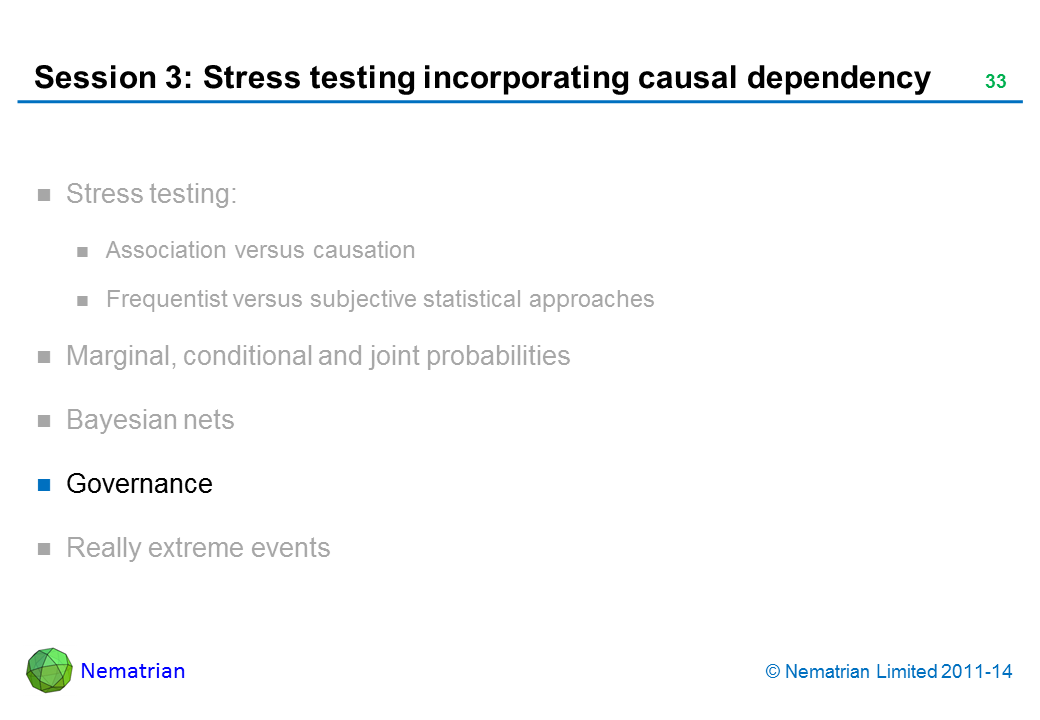Select the Really extreme events item
This screenshot has height=720, width=1040.
tap(198, 548)
